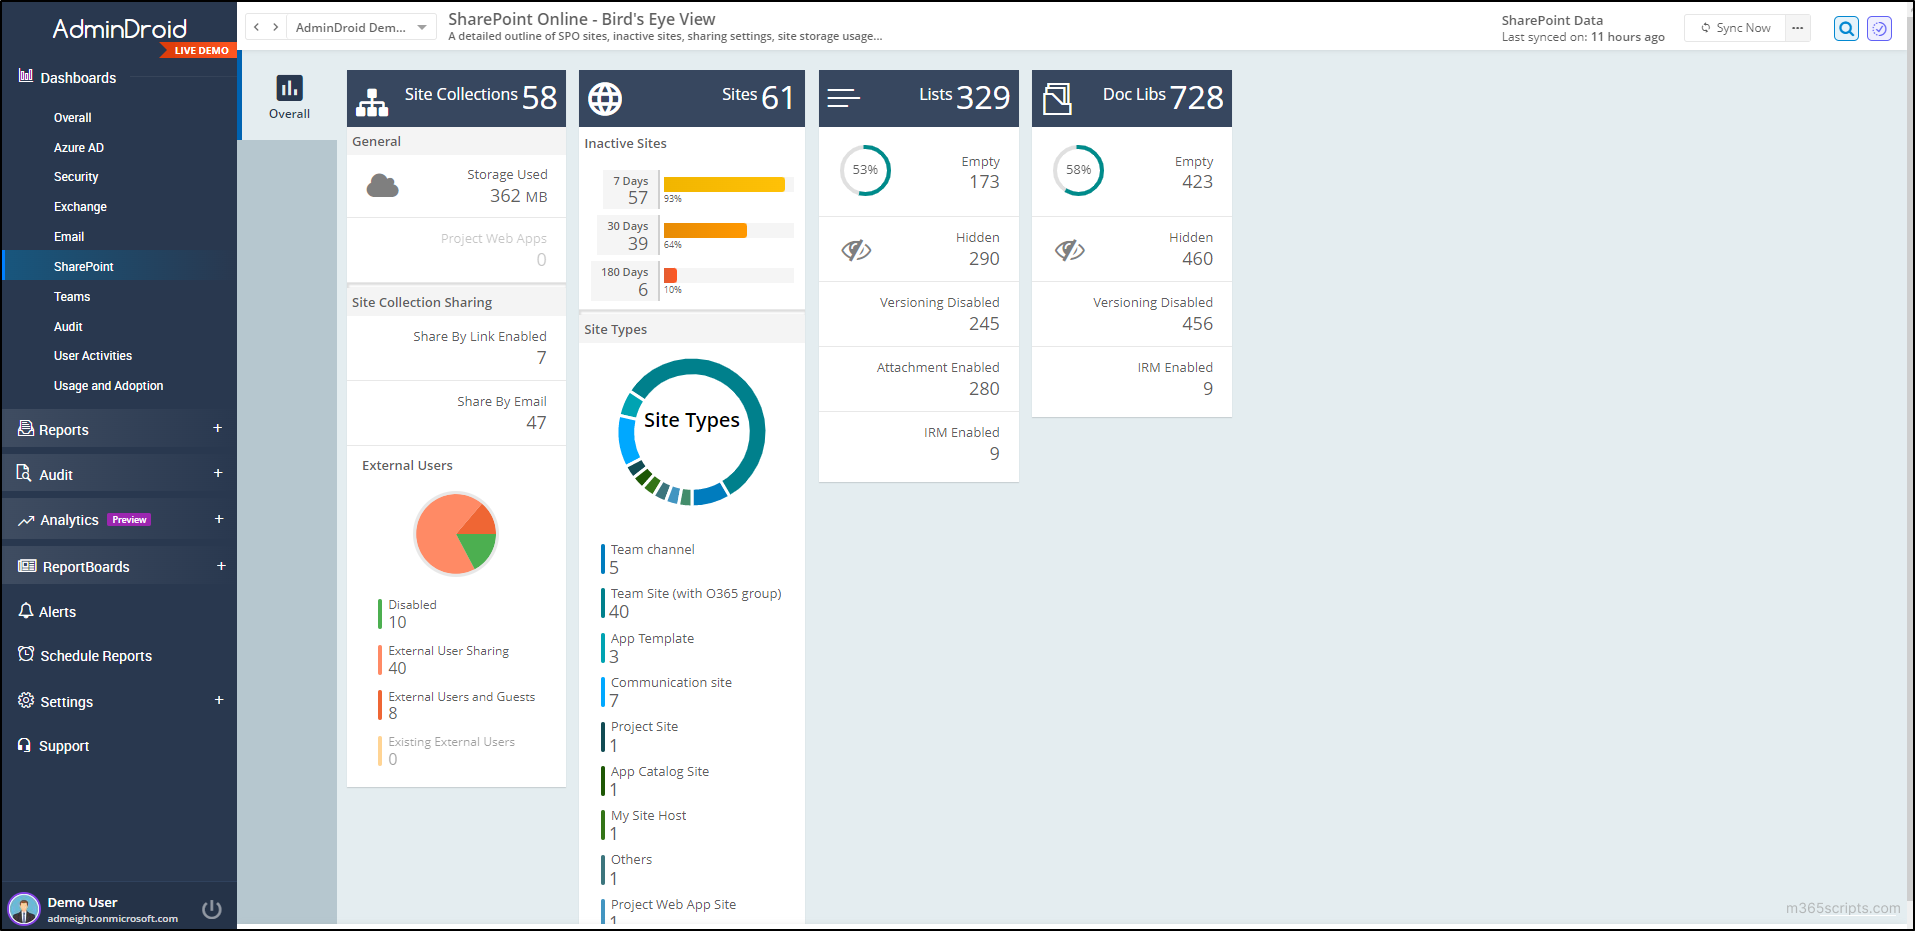Open Email dashboard
1915x931 pixels.
[69, 237]
